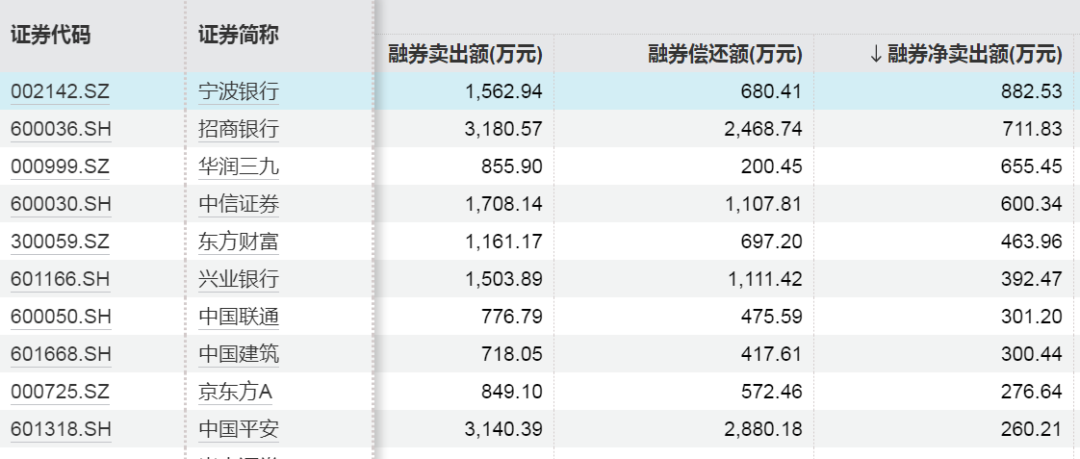Select 中信证券 in the name column

(238, 205)
